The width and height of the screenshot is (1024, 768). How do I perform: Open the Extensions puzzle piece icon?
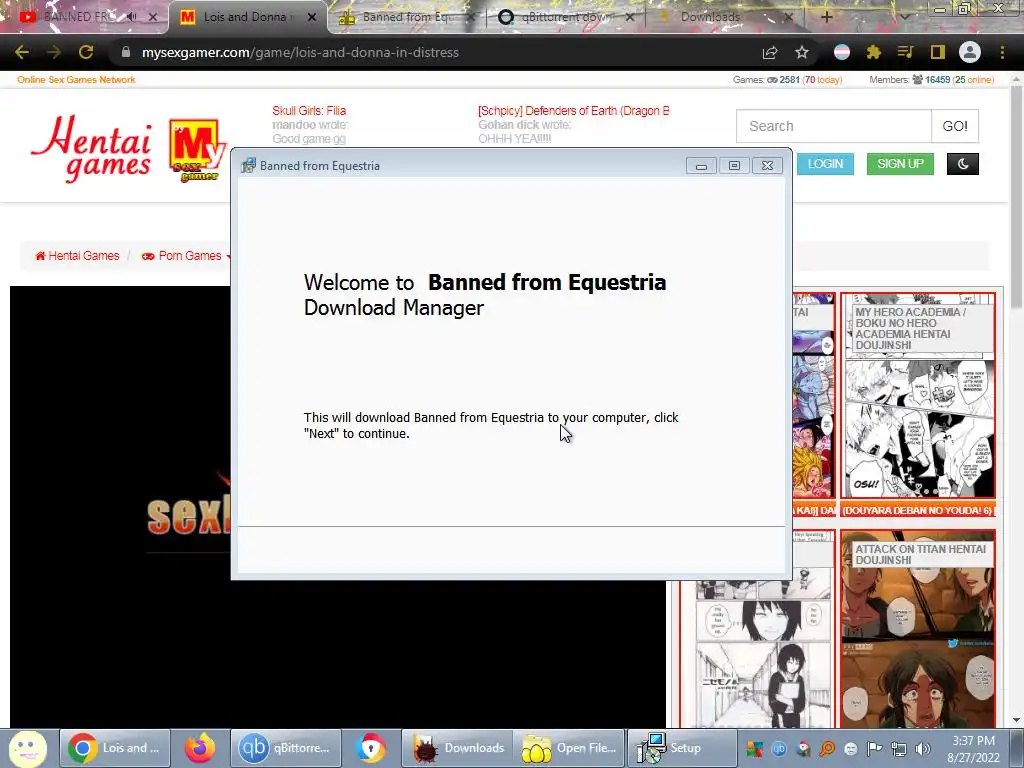click(x=874, y=52)
